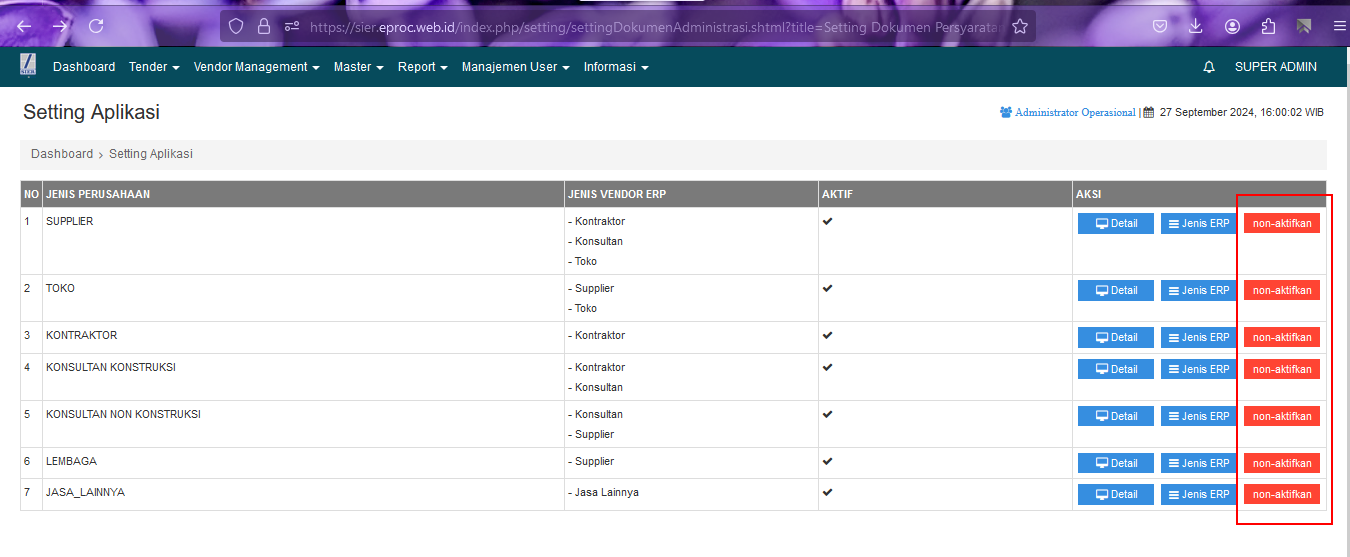1350x557 pixels.
Task: Open the Manajemen User dropdown
Action: 515,67
